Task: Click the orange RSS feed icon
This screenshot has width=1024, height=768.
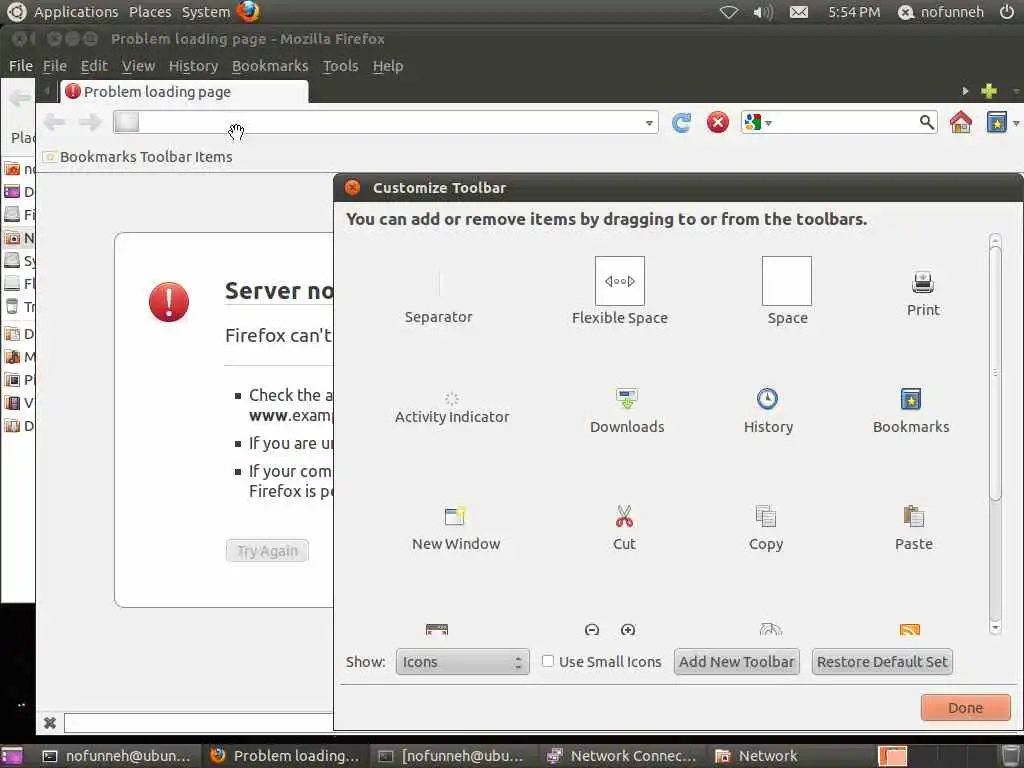Action: 910,630
